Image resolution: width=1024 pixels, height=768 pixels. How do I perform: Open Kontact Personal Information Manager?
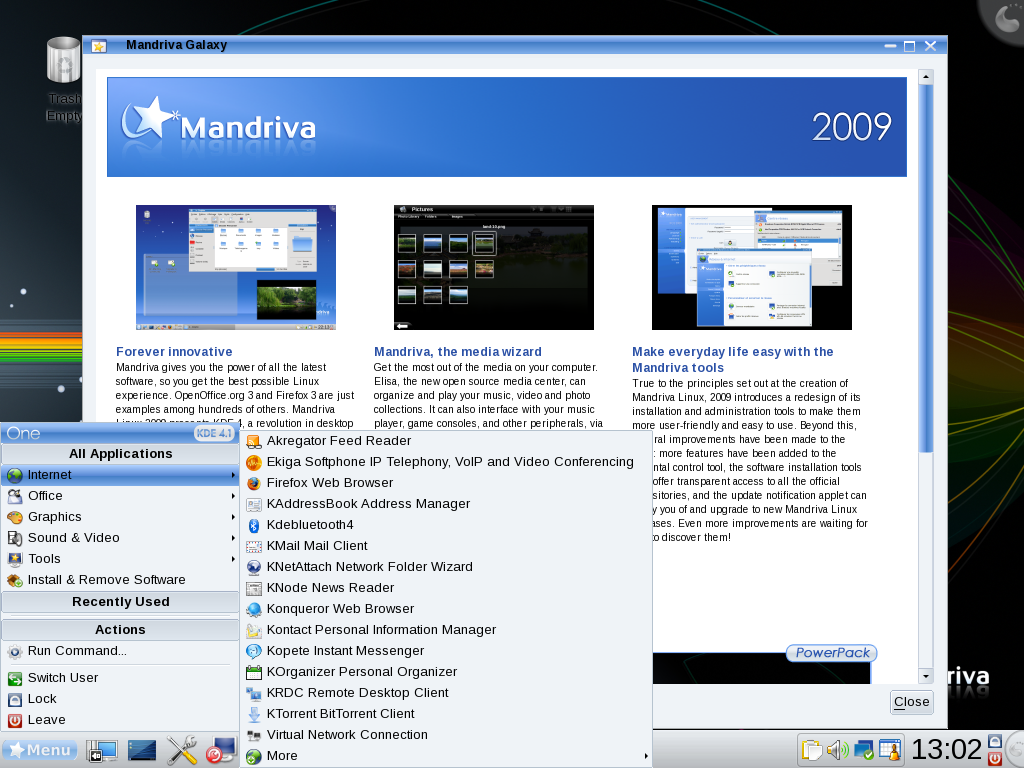click(447, 630)
